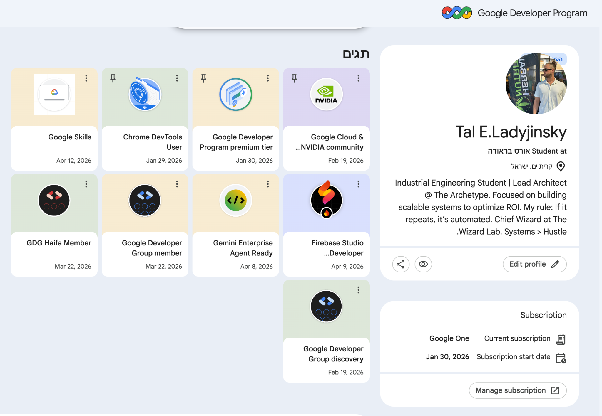
Task: Open options menu on Google Cloud & NVIDIA badge
Action: tap(358, 78)
